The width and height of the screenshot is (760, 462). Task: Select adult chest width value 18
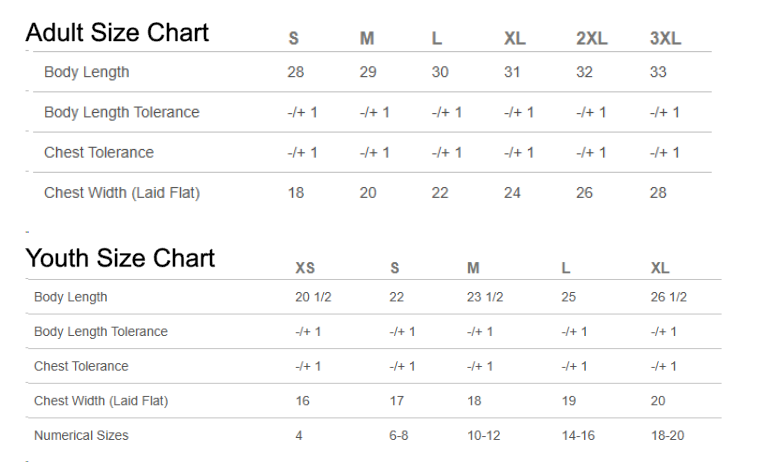point(296,193)
